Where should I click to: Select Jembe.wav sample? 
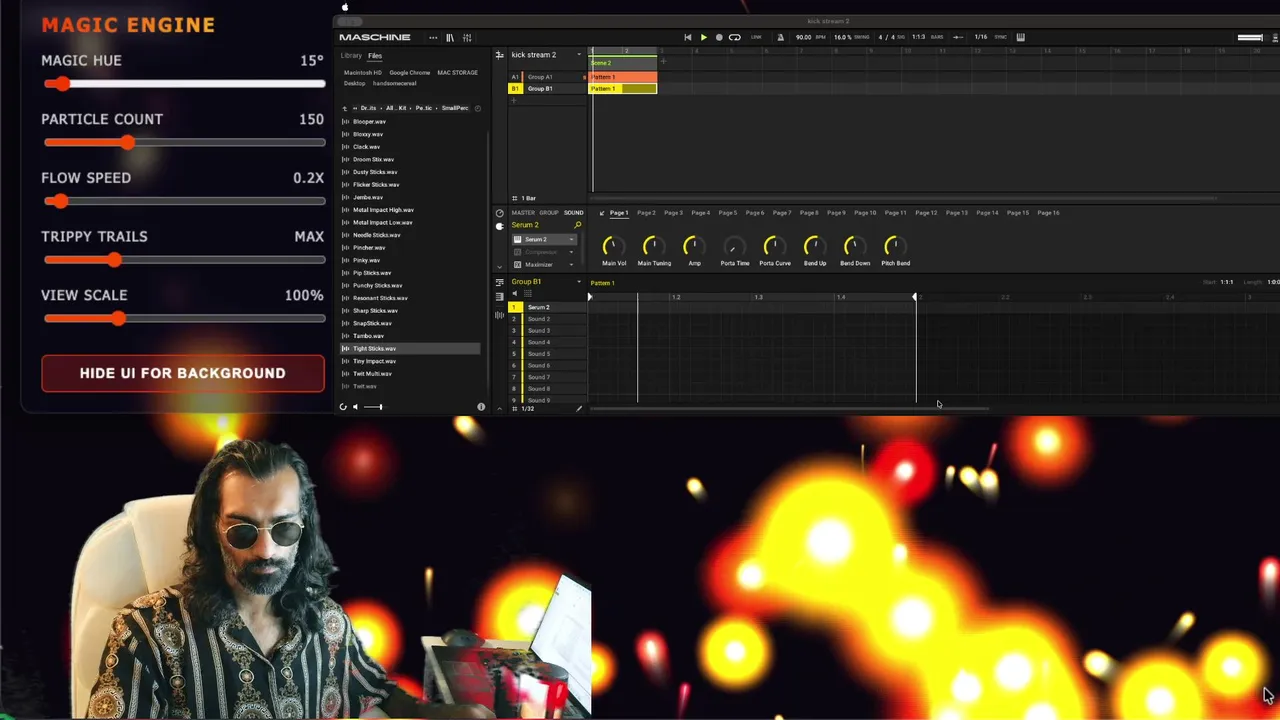pos(410,197)
